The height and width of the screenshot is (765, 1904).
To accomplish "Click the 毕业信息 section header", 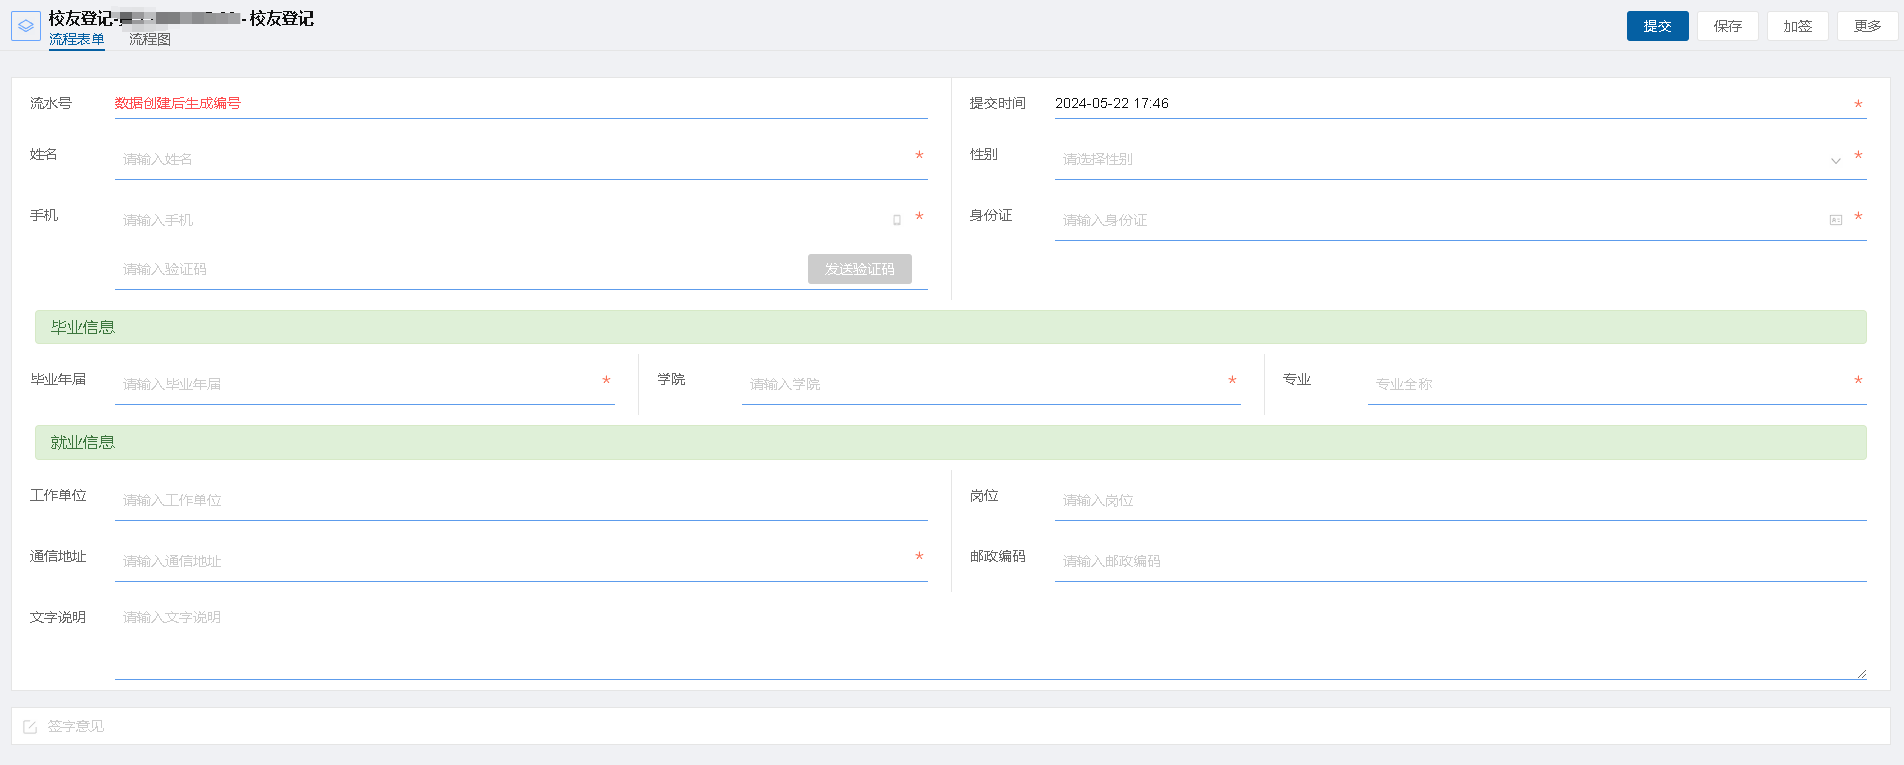I will coord(950,328).
